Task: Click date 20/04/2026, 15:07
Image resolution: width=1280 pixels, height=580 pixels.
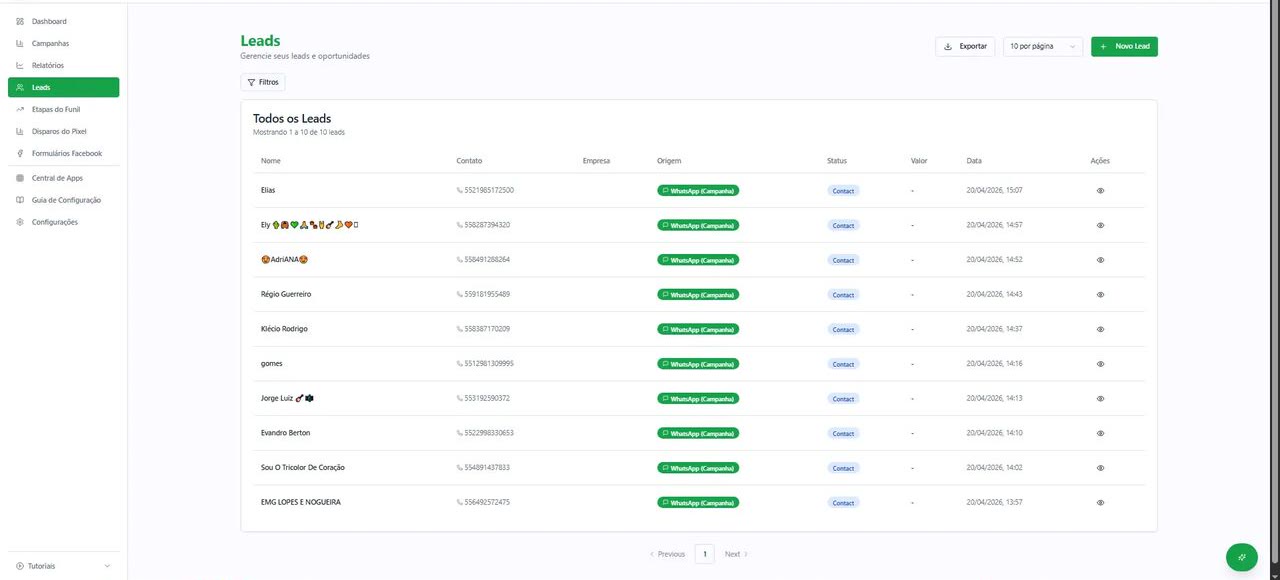Action: click(x=994, y=190)
